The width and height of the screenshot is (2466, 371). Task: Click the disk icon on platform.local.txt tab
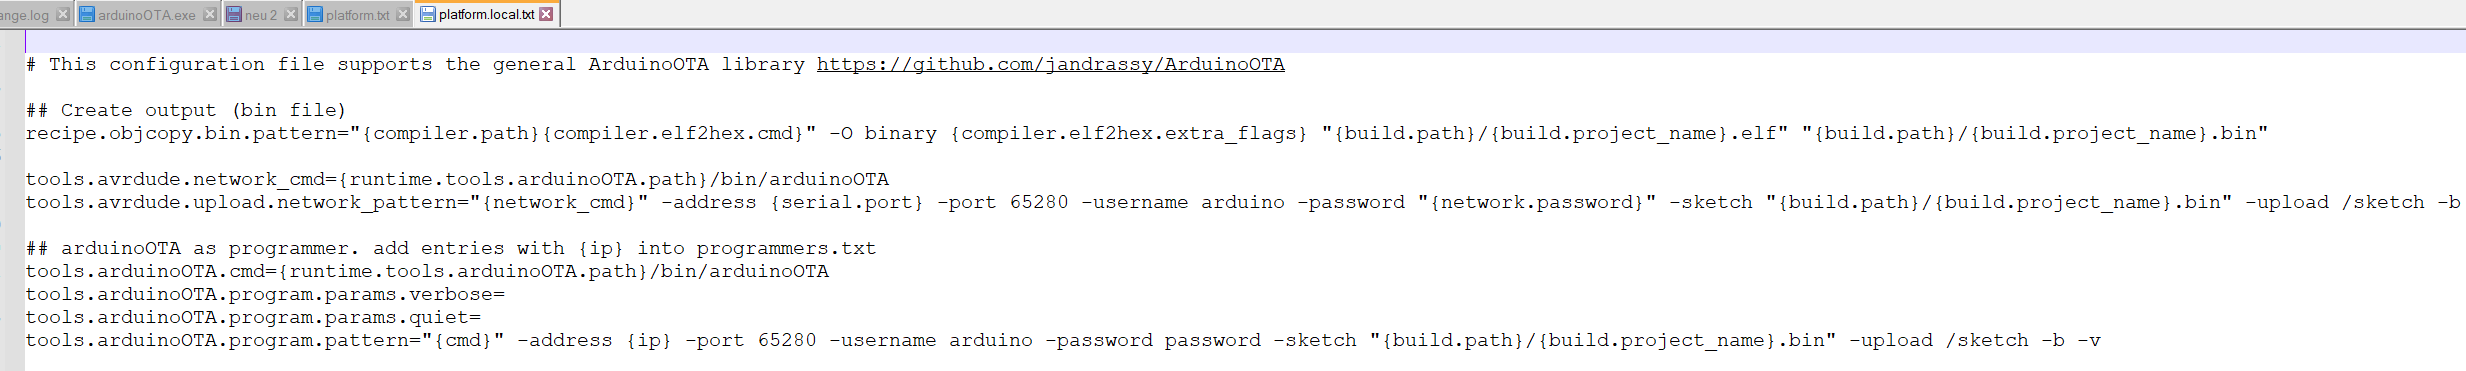pyautogui.click(x=428, y=14)
